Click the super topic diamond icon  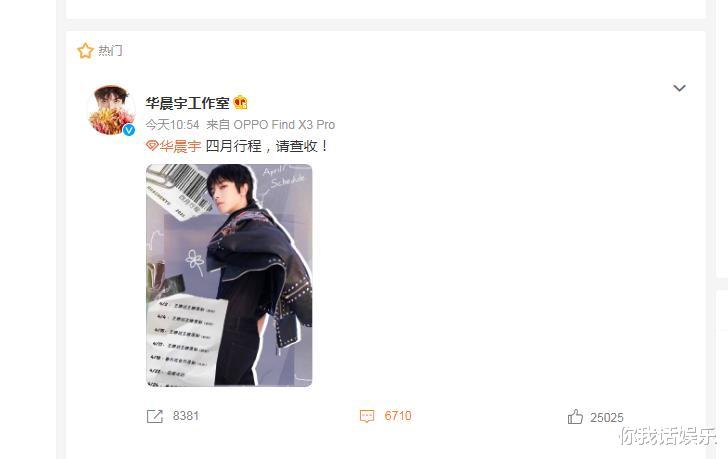152,146
